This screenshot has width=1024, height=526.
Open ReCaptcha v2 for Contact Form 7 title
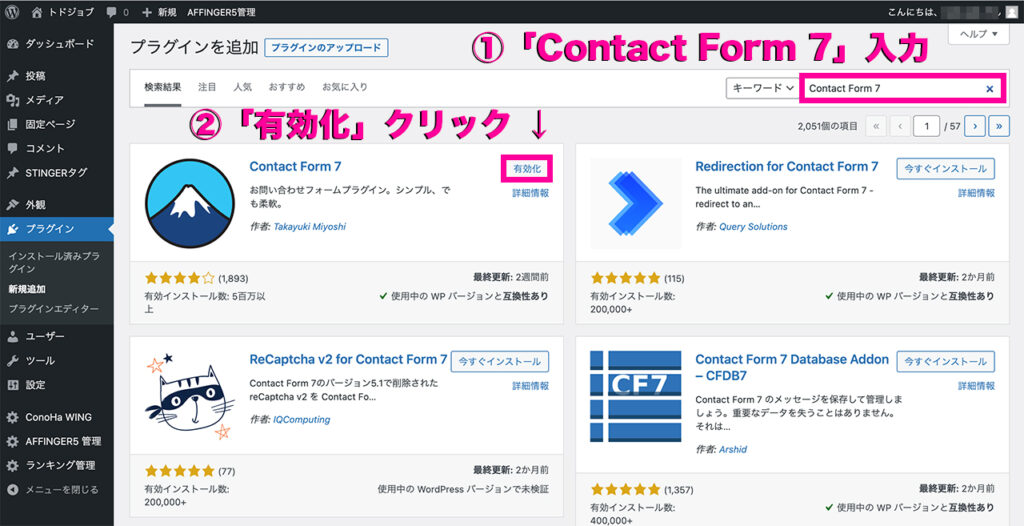pyautogui.click(x=348, y=359)
